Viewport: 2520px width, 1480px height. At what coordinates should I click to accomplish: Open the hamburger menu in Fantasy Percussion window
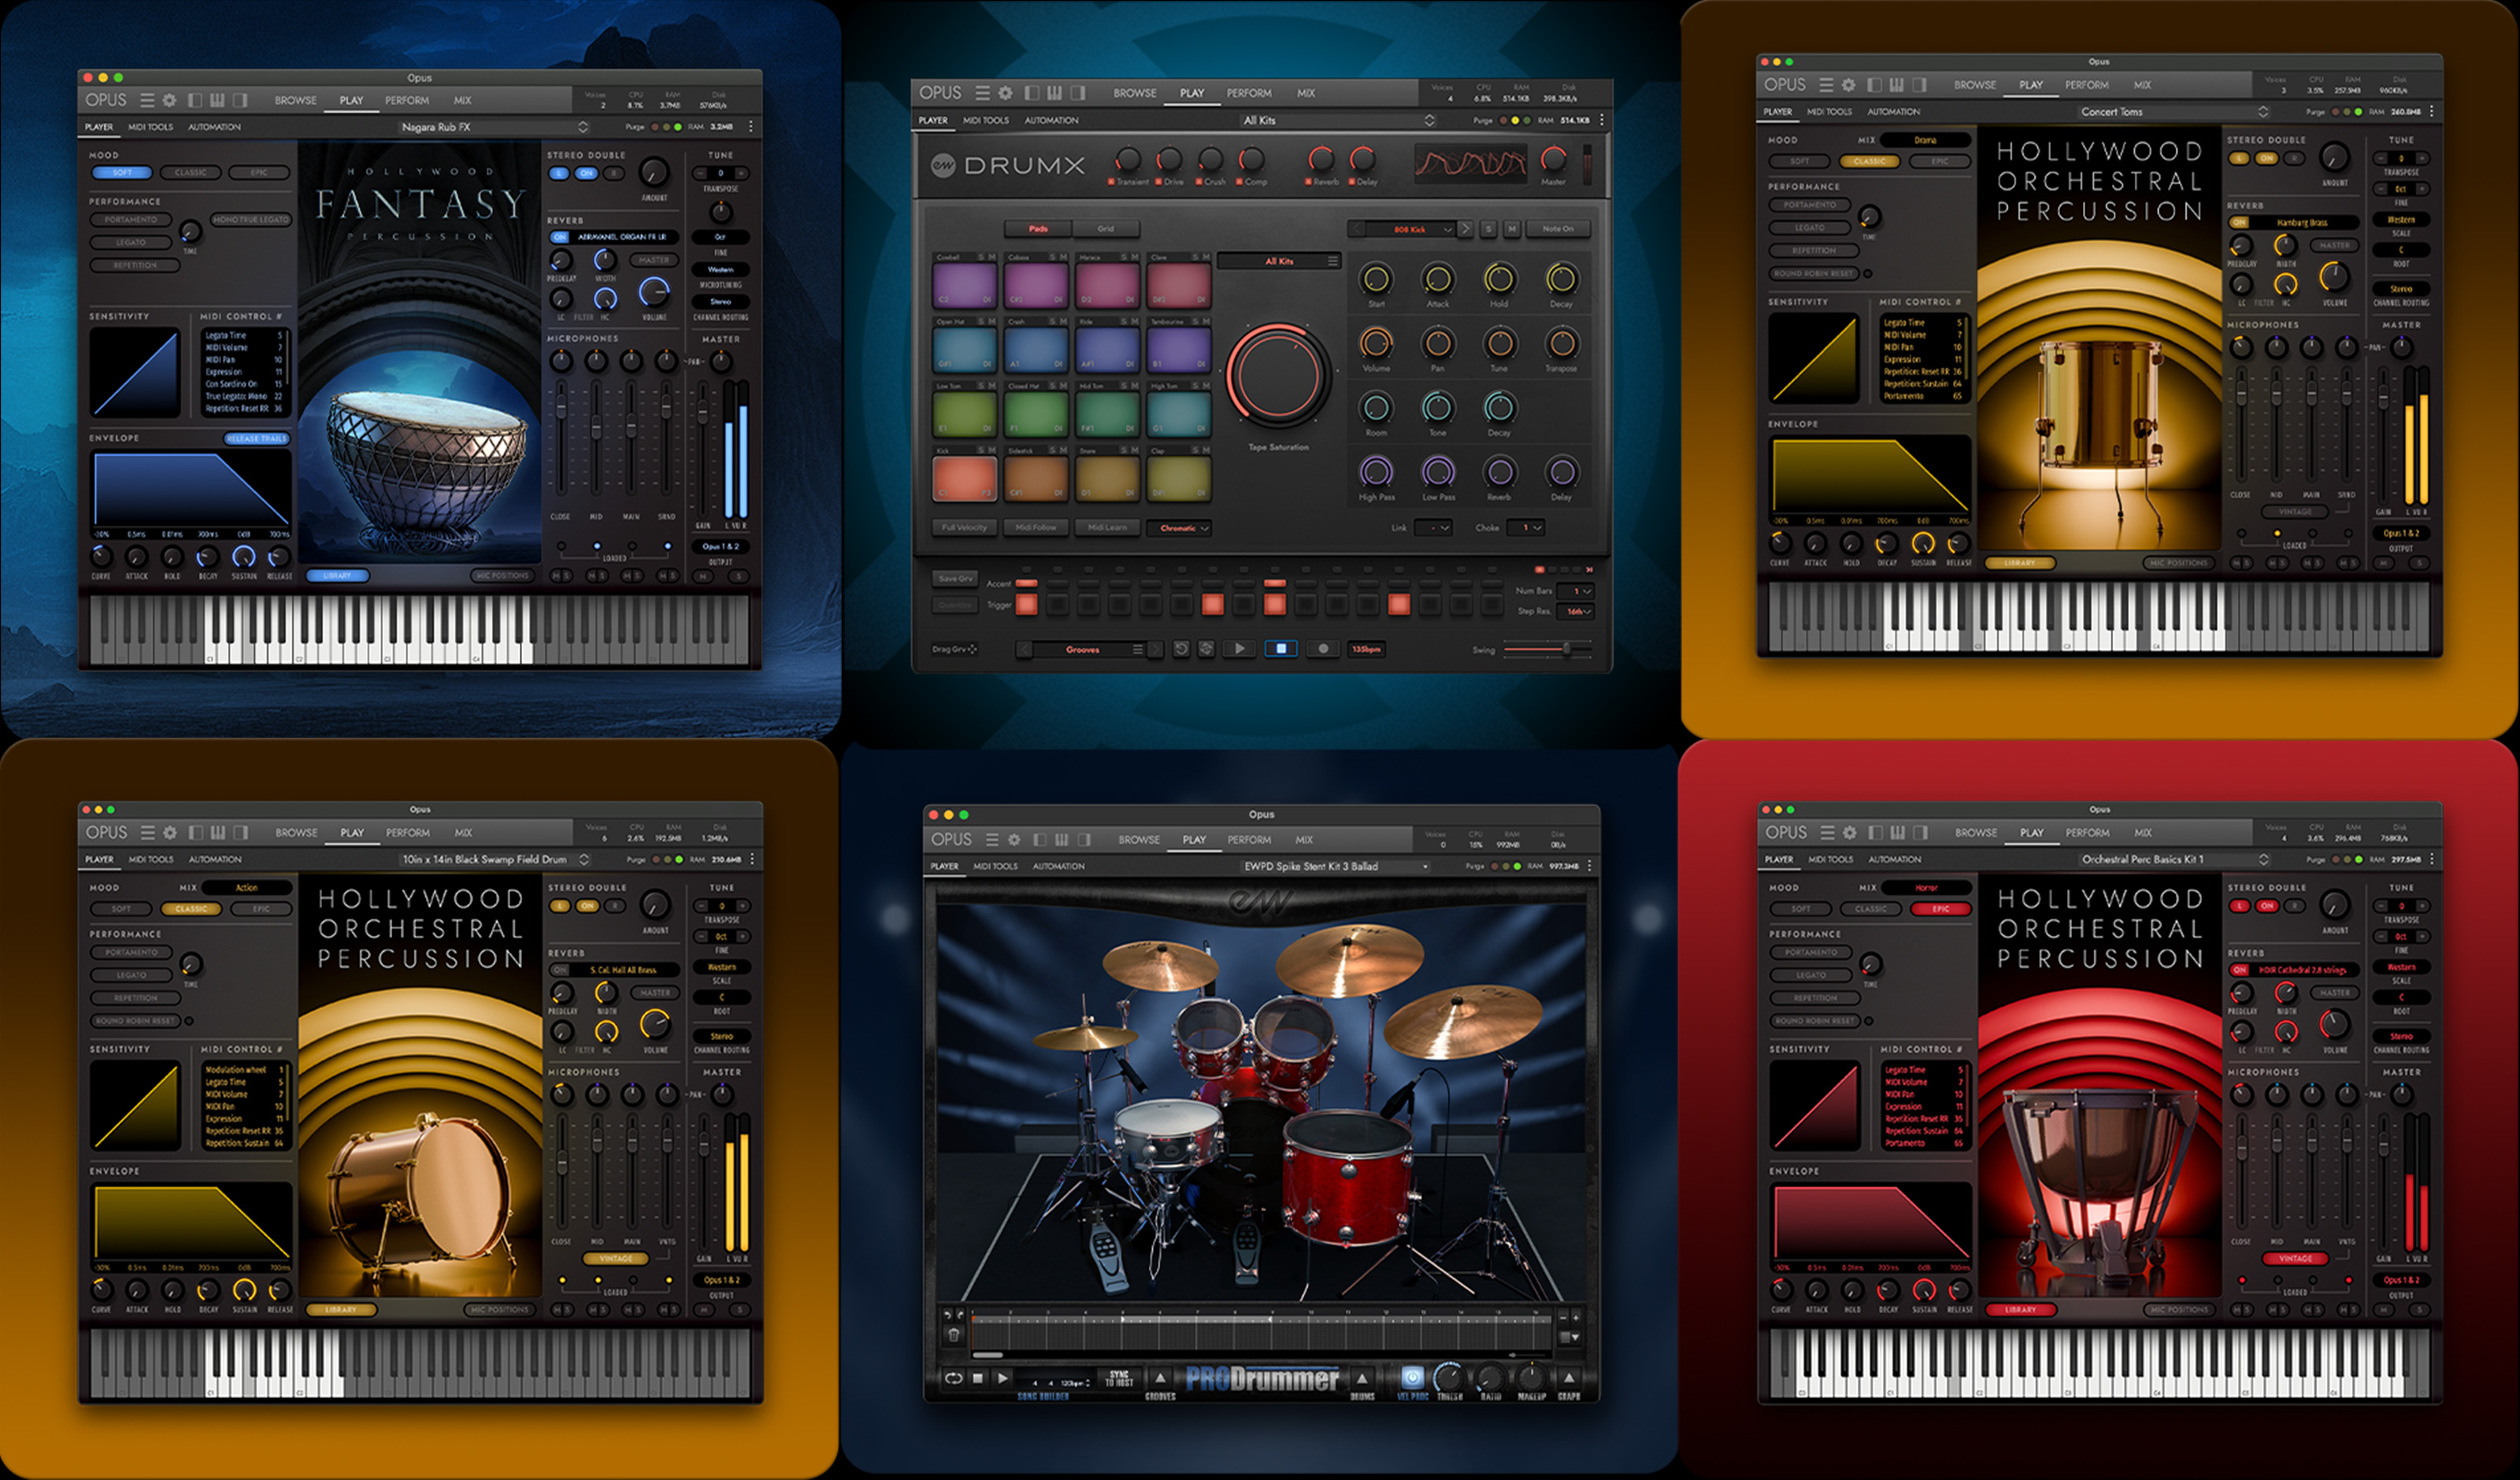tap(147, 100)
